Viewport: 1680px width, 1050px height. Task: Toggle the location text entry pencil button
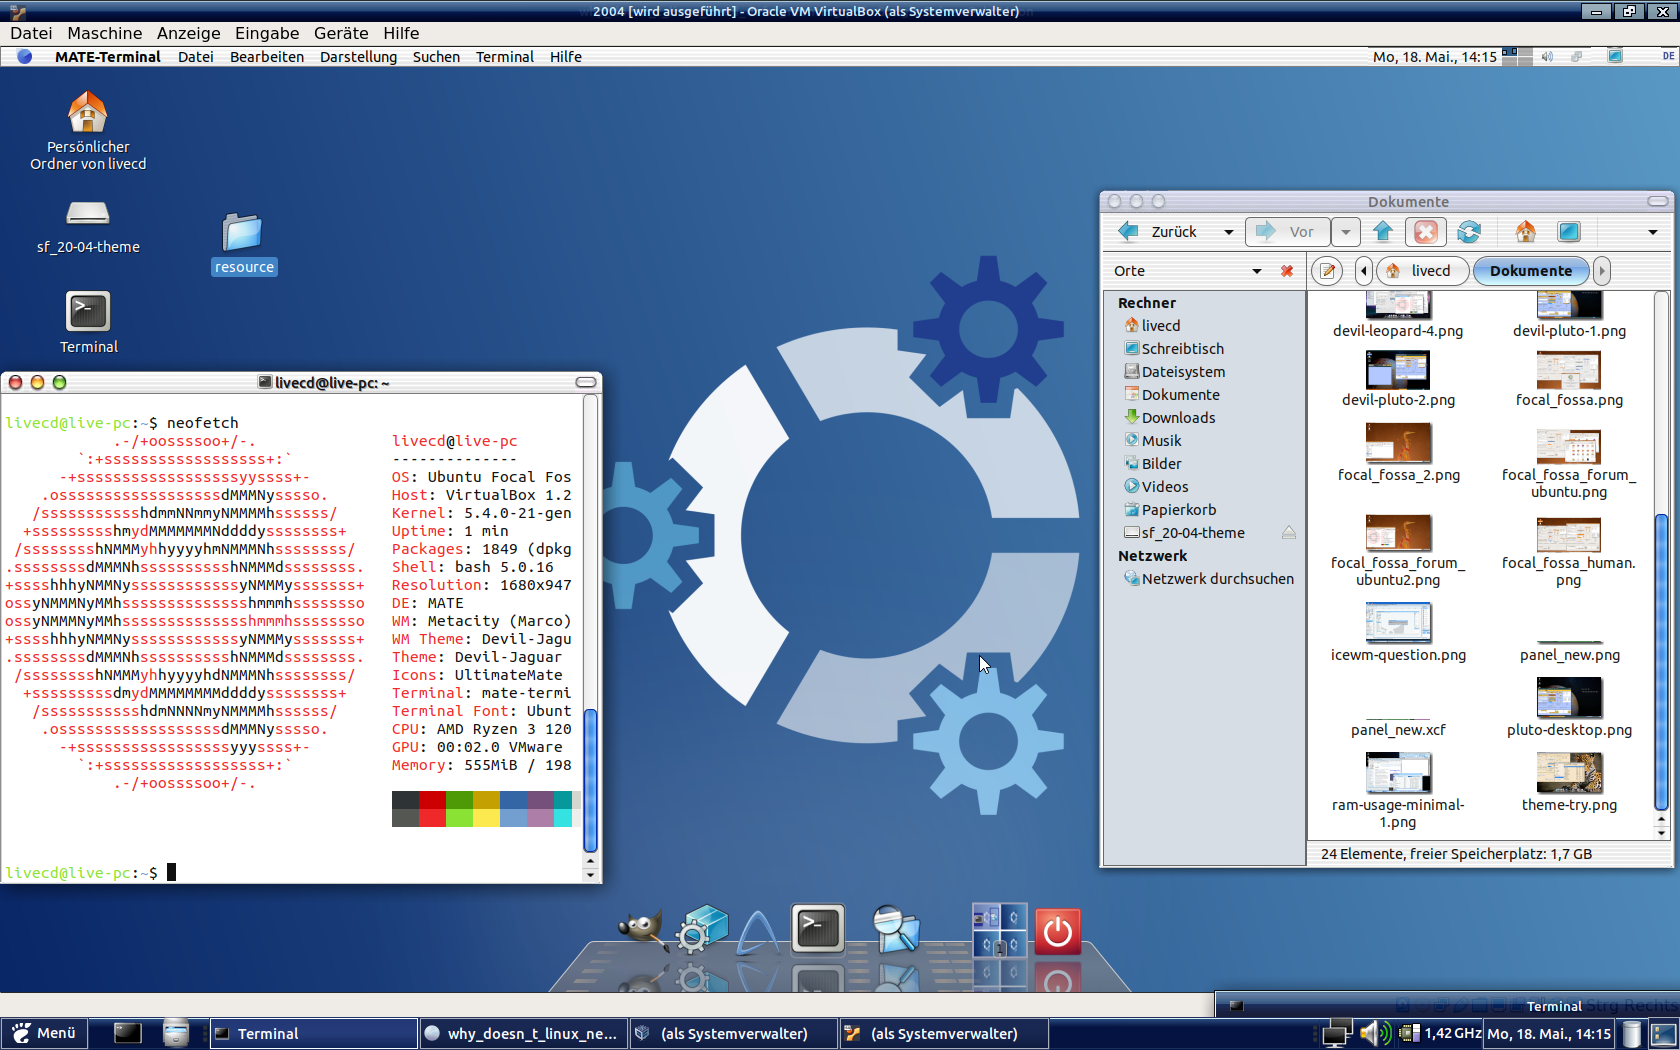tap(1327, 271)
